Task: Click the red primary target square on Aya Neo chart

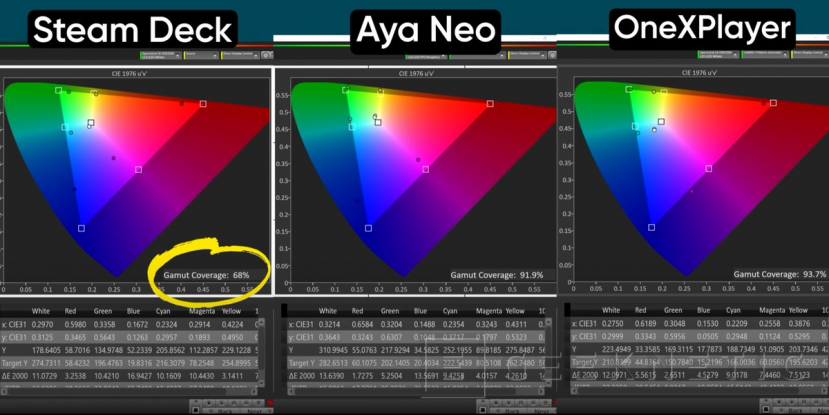Action: click(490, 103)
